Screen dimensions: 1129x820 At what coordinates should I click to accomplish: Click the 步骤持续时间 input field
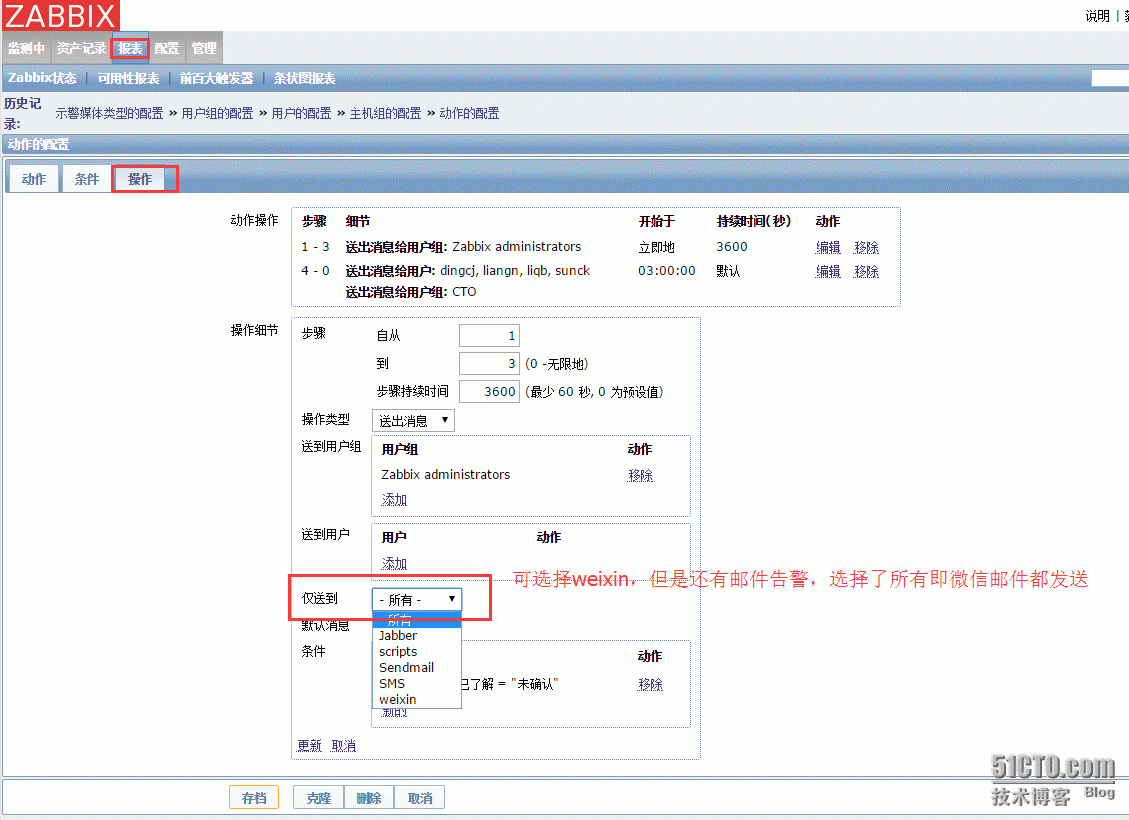pos(489,392)
